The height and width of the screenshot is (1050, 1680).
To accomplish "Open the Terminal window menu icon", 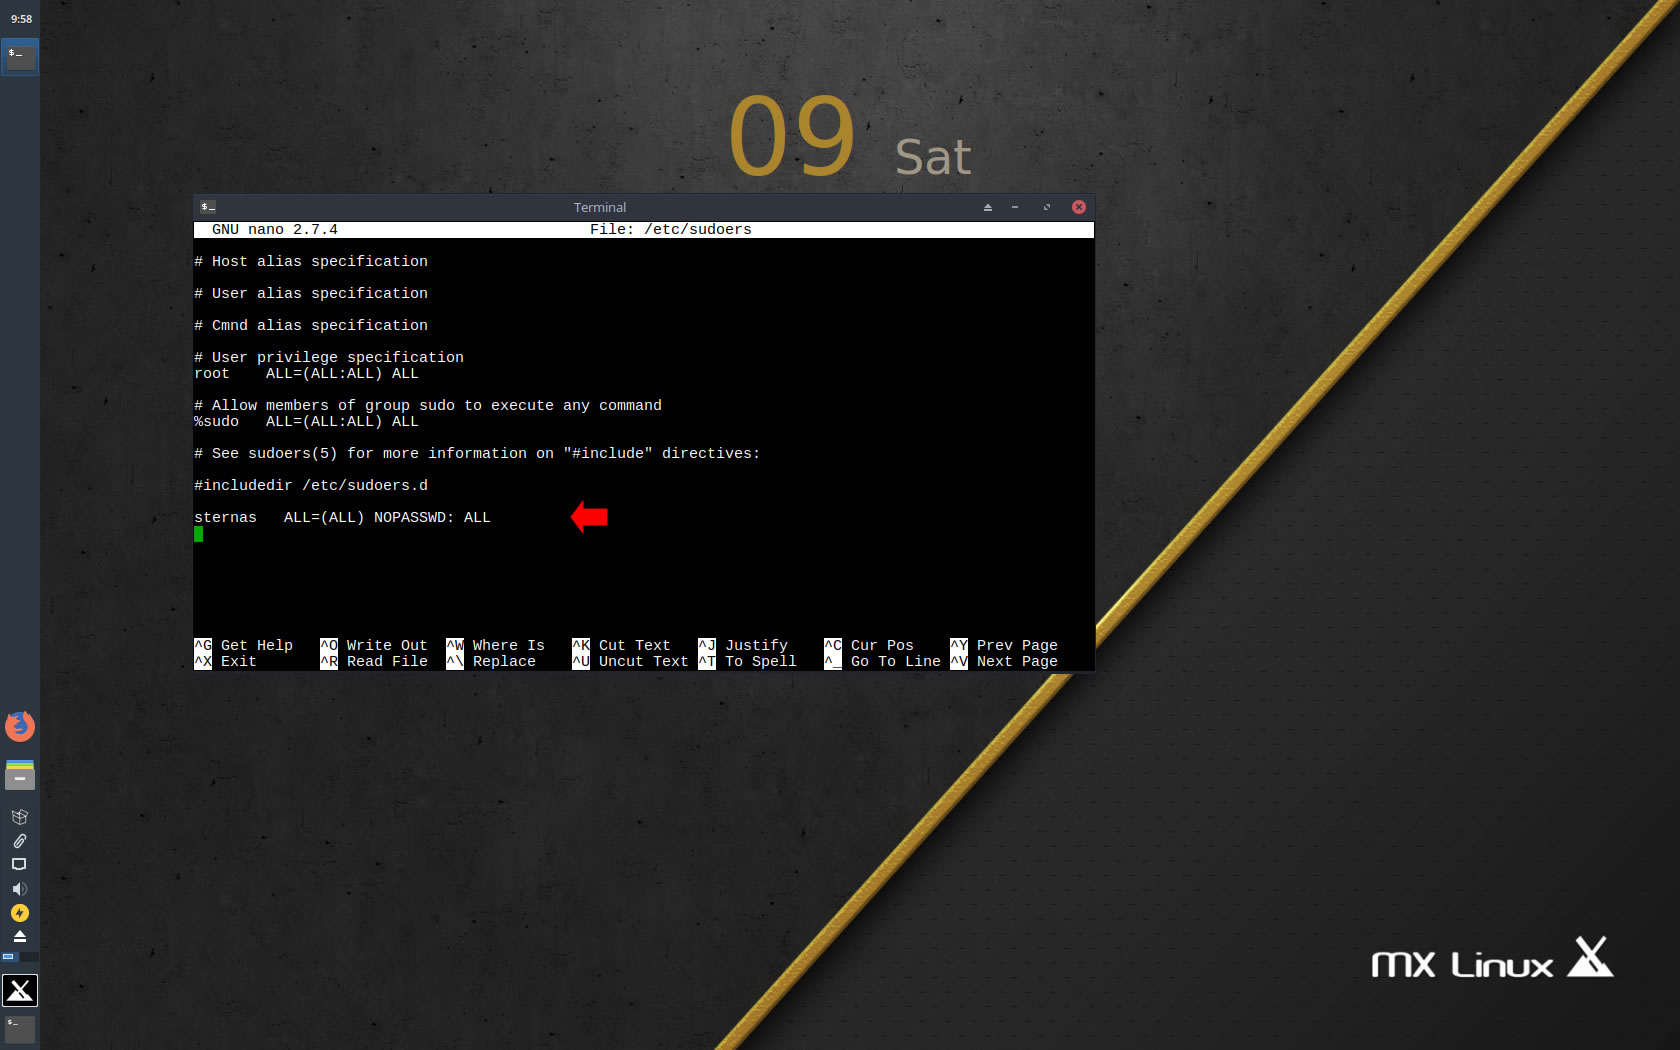I will (208, 207).
